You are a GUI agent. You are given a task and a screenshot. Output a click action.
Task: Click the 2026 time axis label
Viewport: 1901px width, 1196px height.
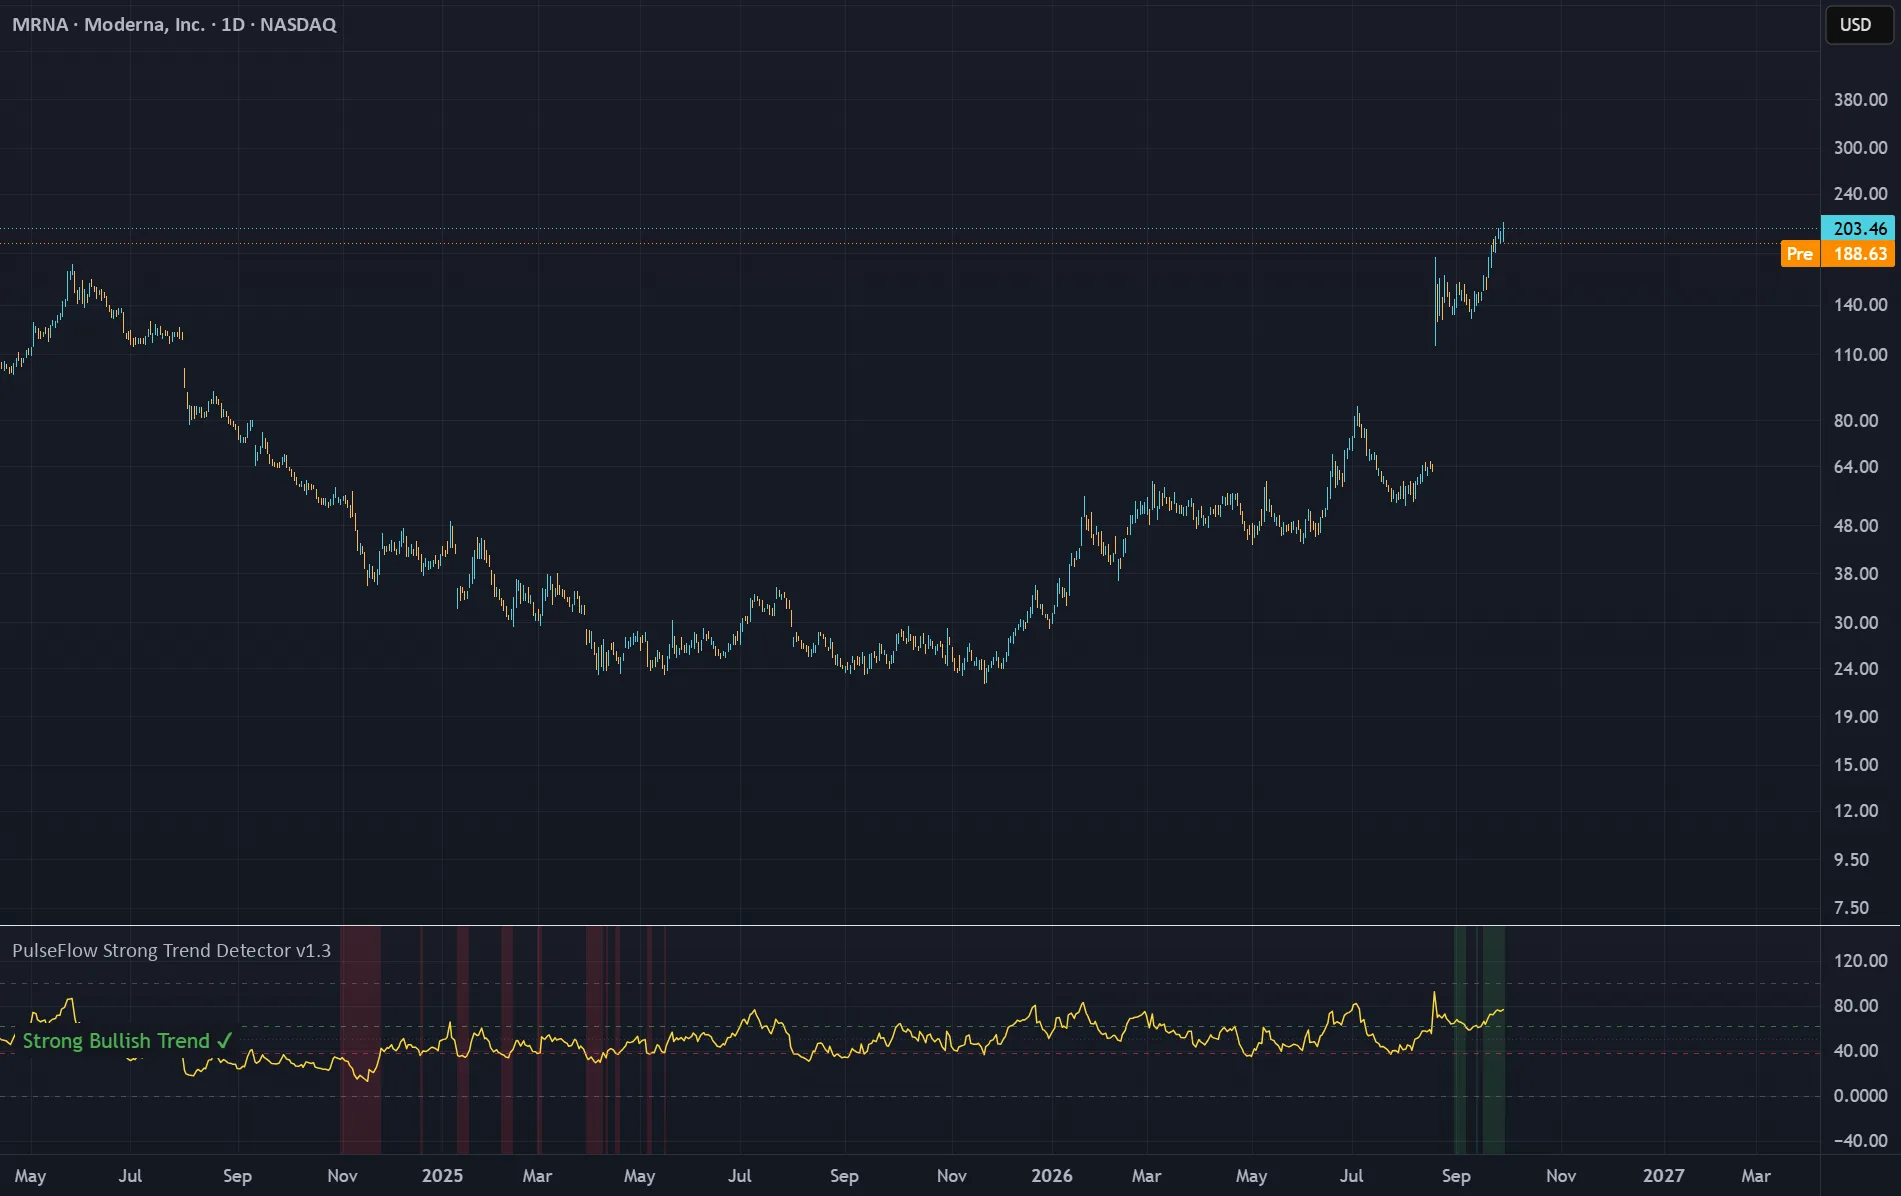1052,1176
